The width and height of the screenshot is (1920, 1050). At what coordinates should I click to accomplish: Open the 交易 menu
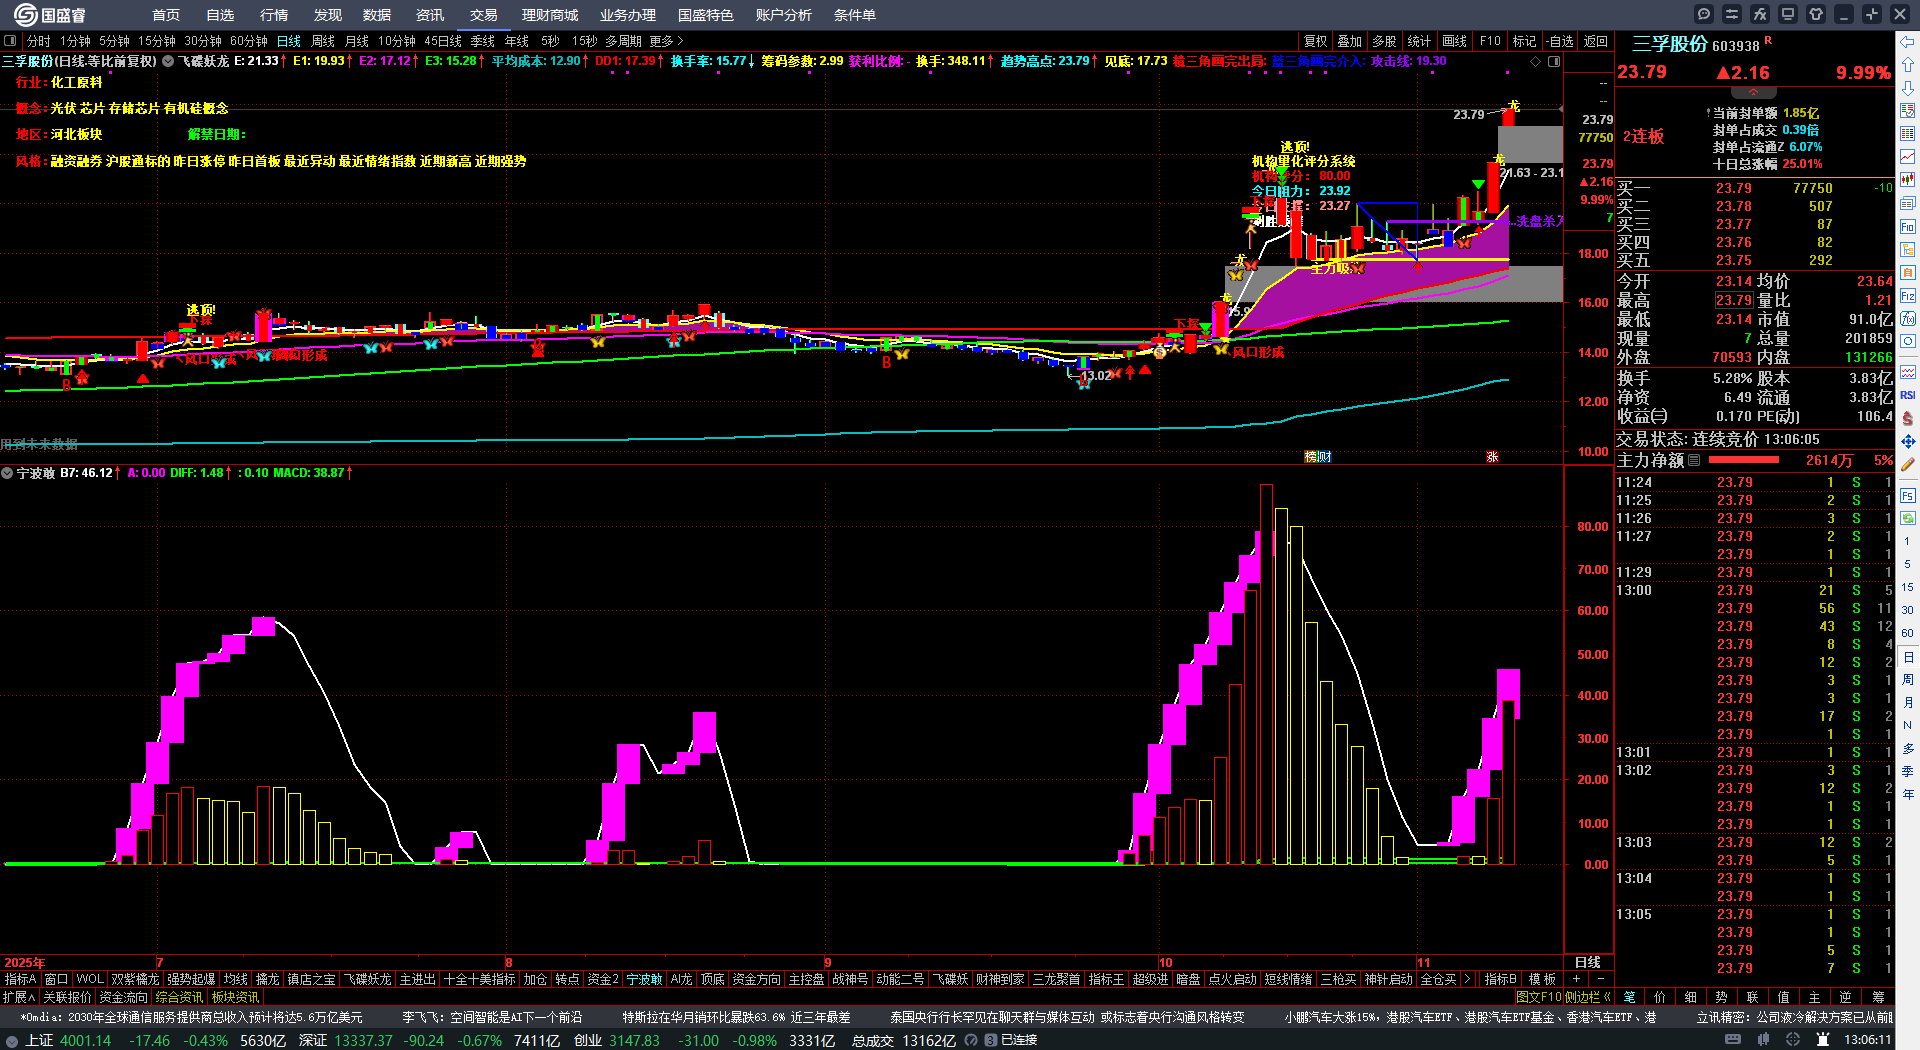point(484,15)
